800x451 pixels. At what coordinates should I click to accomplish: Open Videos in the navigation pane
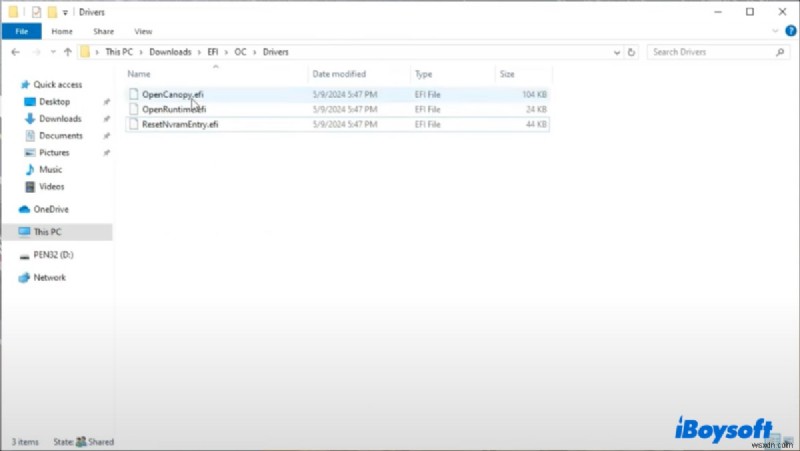click(52, 186)
